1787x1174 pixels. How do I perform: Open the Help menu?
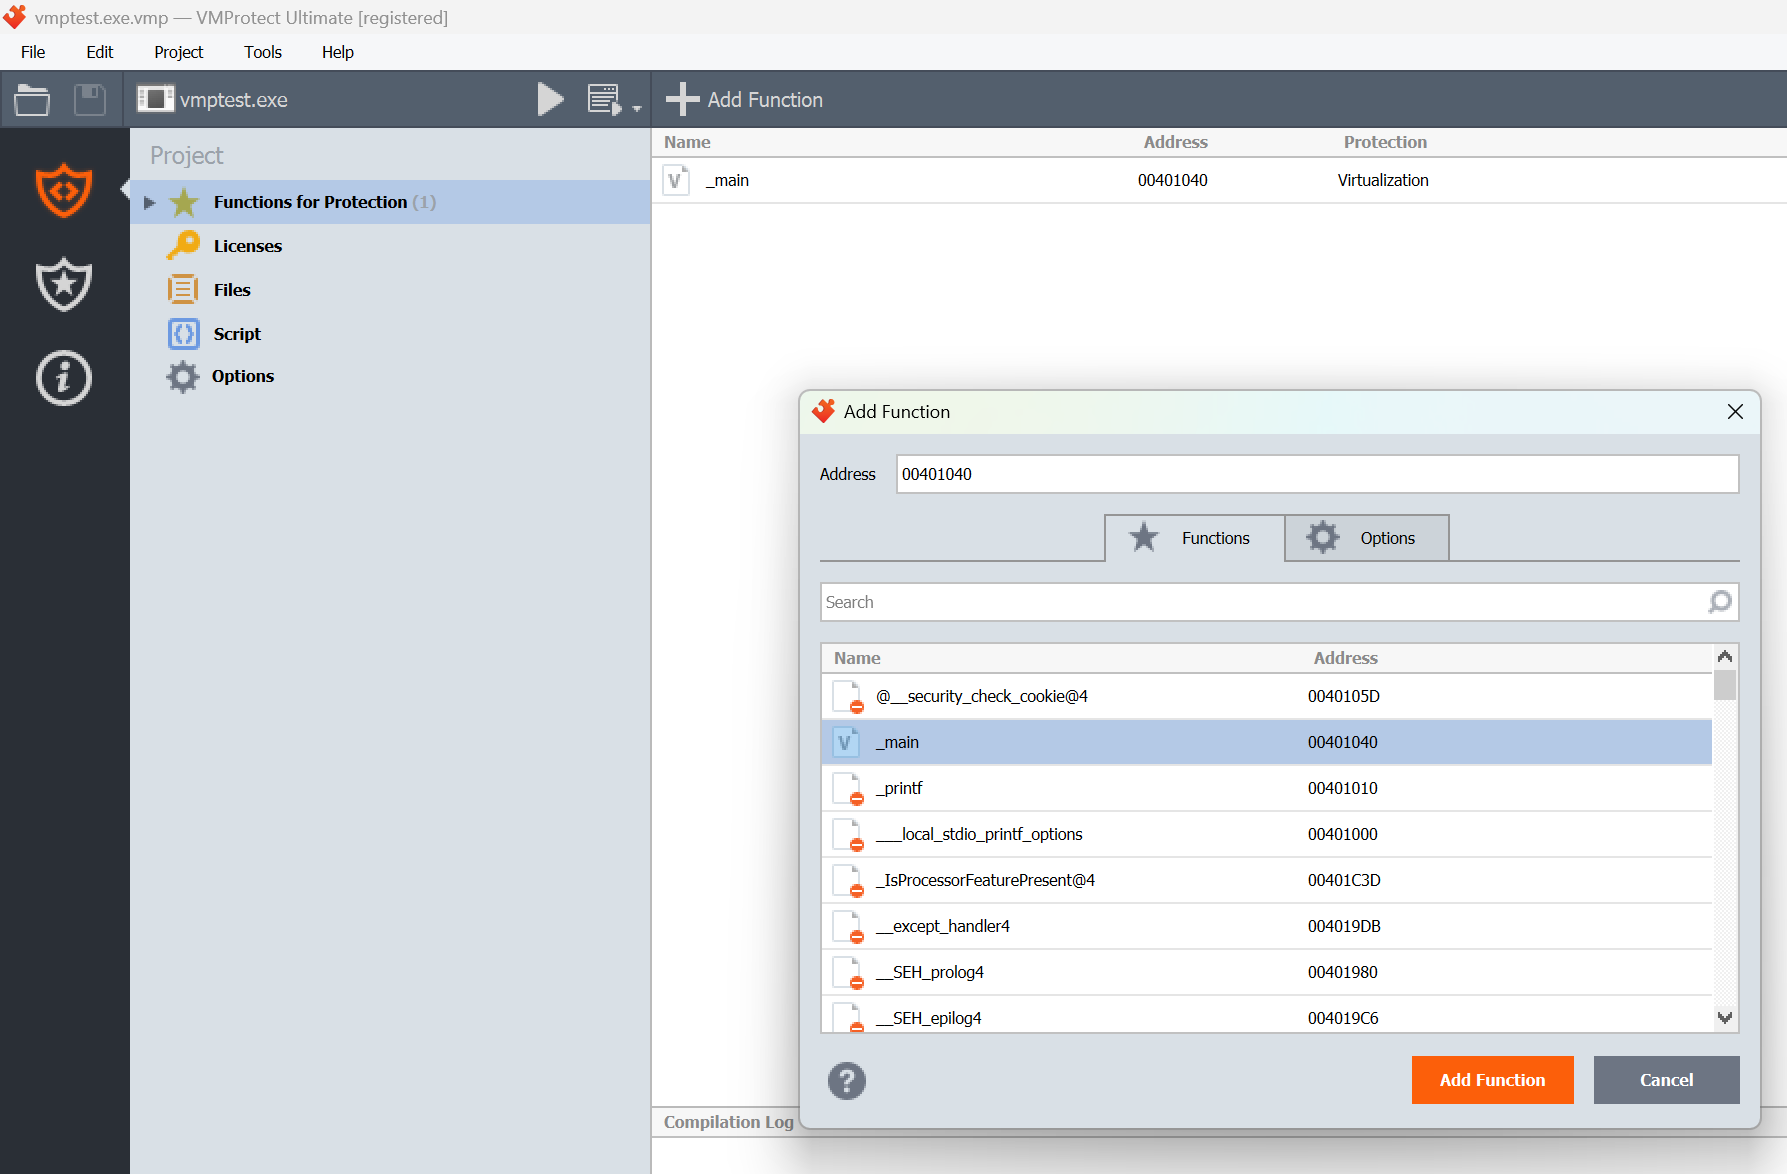click(x=338, y=52)
